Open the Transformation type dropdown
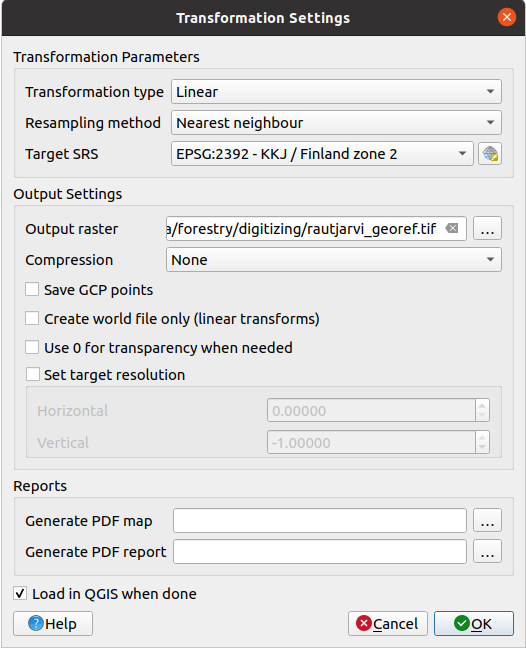The image size is (526, 649). pyautogui.click(x=336, y=91)
